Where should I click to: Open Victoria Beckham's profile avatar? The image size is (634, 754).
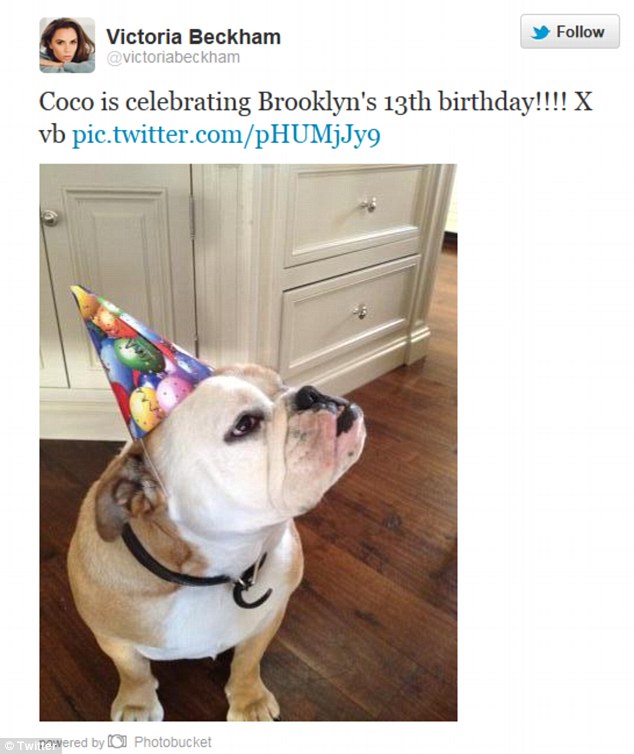[67, 45]
